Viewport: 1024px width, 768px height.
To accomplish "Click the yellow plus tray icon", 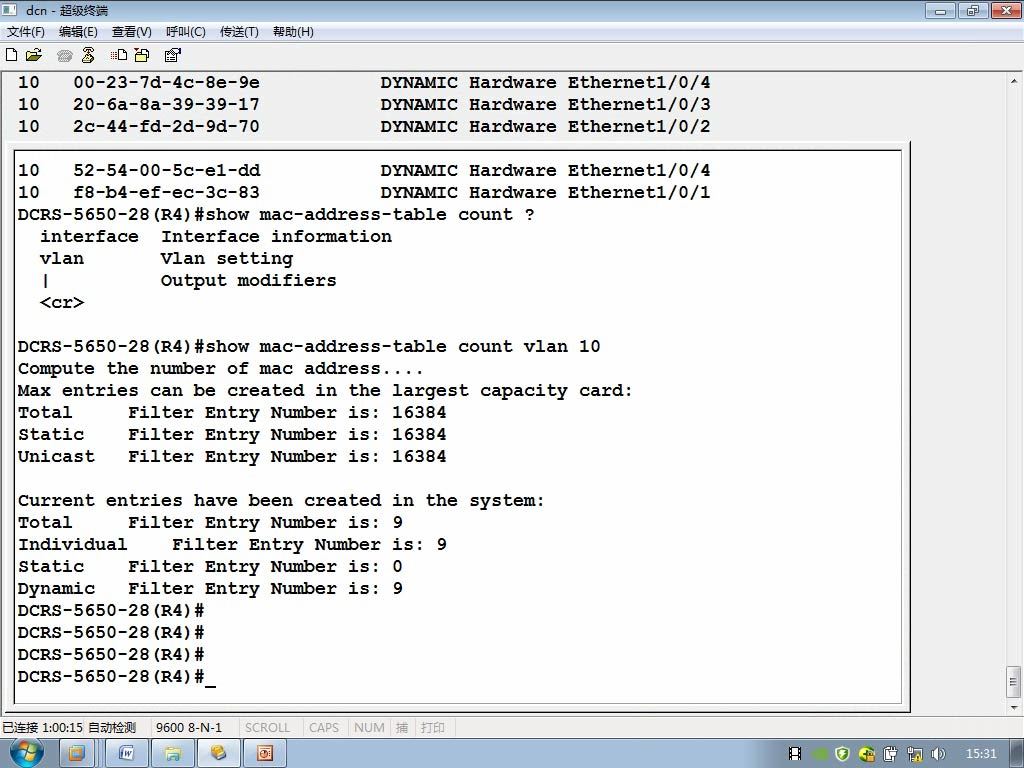I will coord(867,754).
